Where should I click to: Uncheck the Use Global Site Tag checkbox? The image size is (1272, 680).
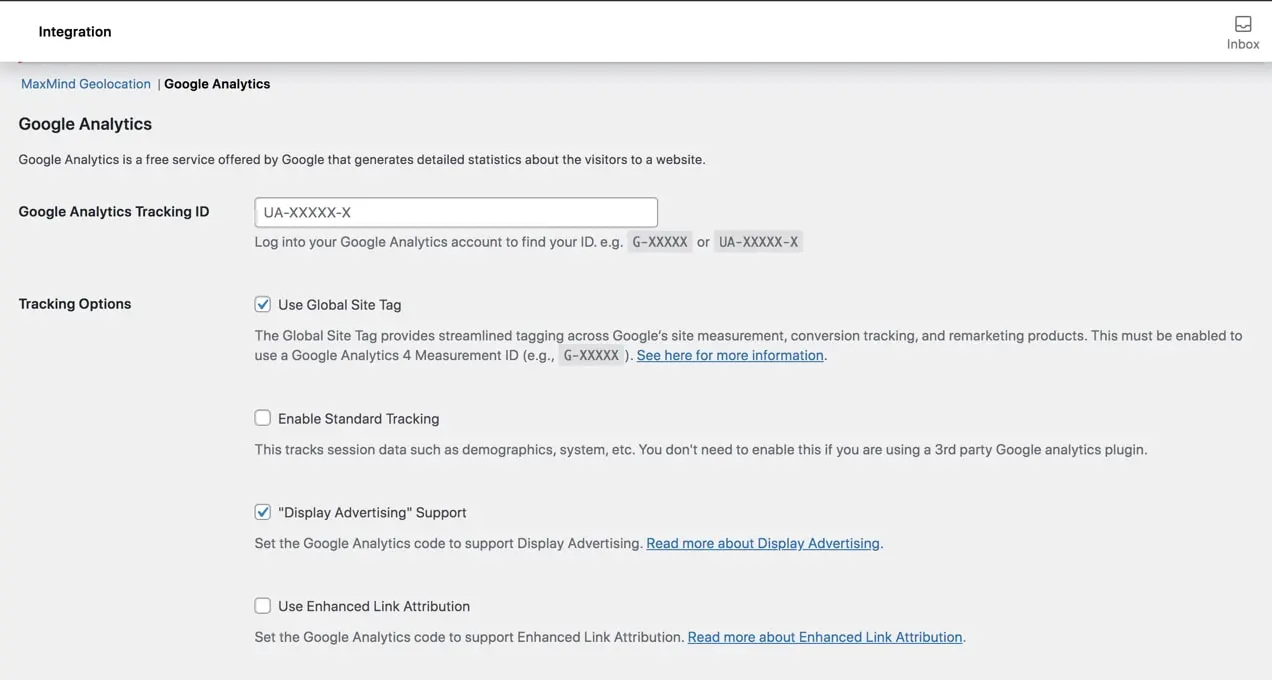click(x=263, y=305)
